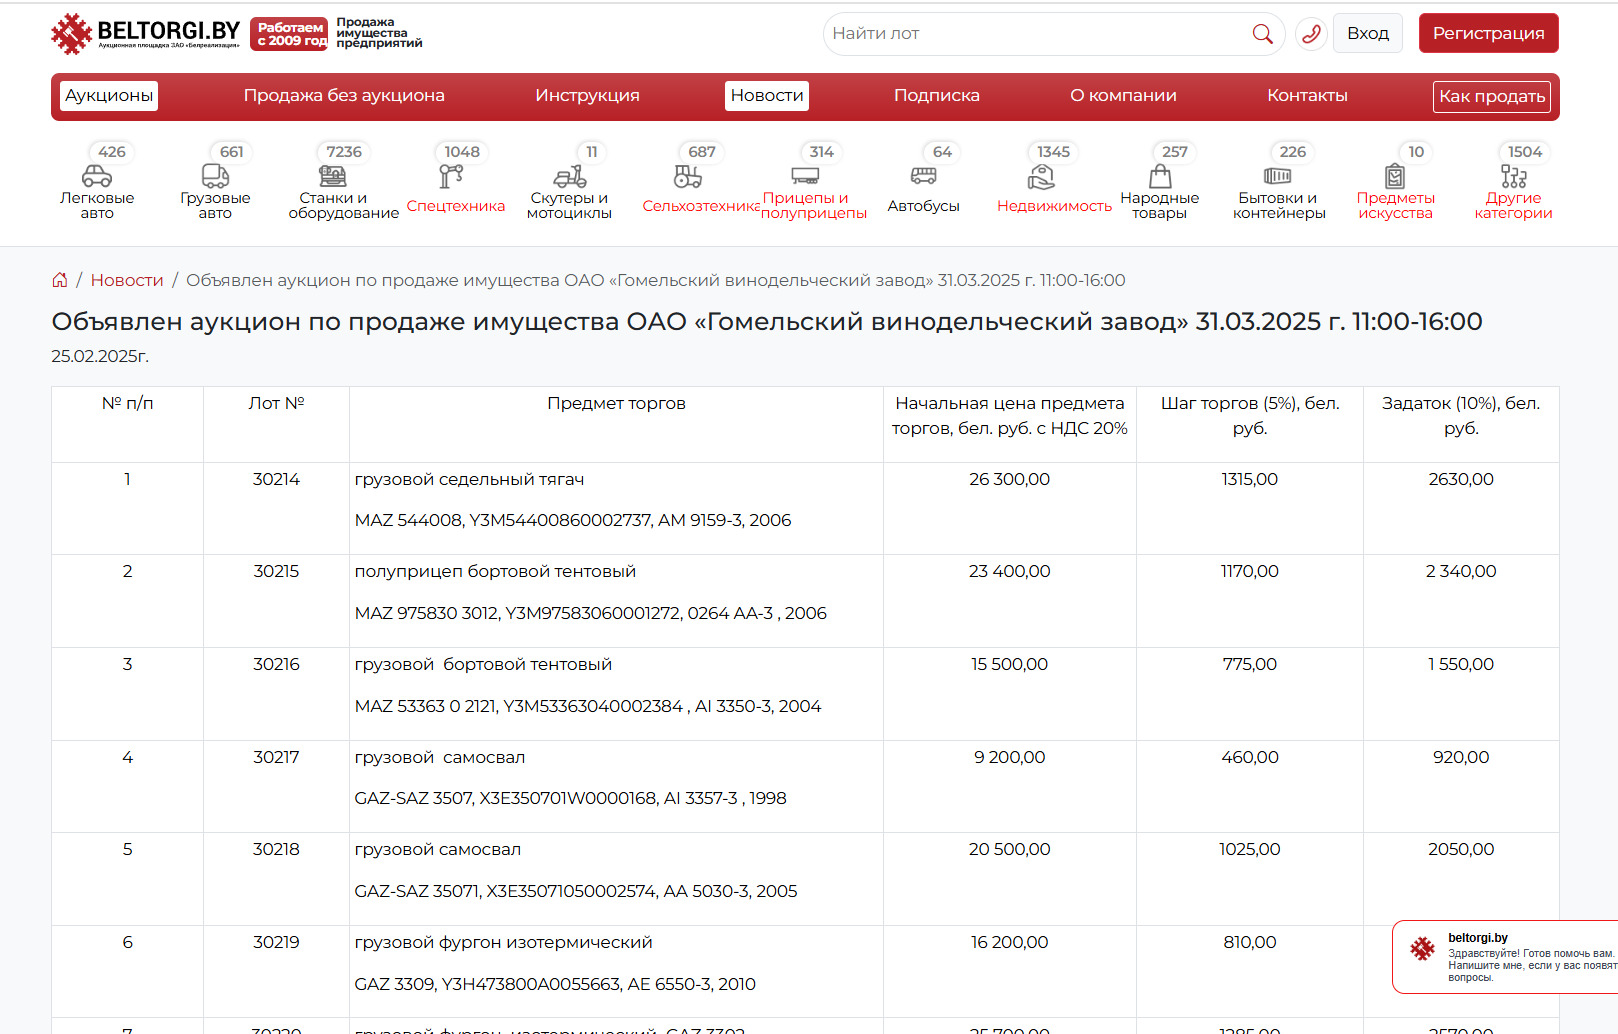Open the Контакты menu item
The image size is (1618, 1034).
[1307, 96]
